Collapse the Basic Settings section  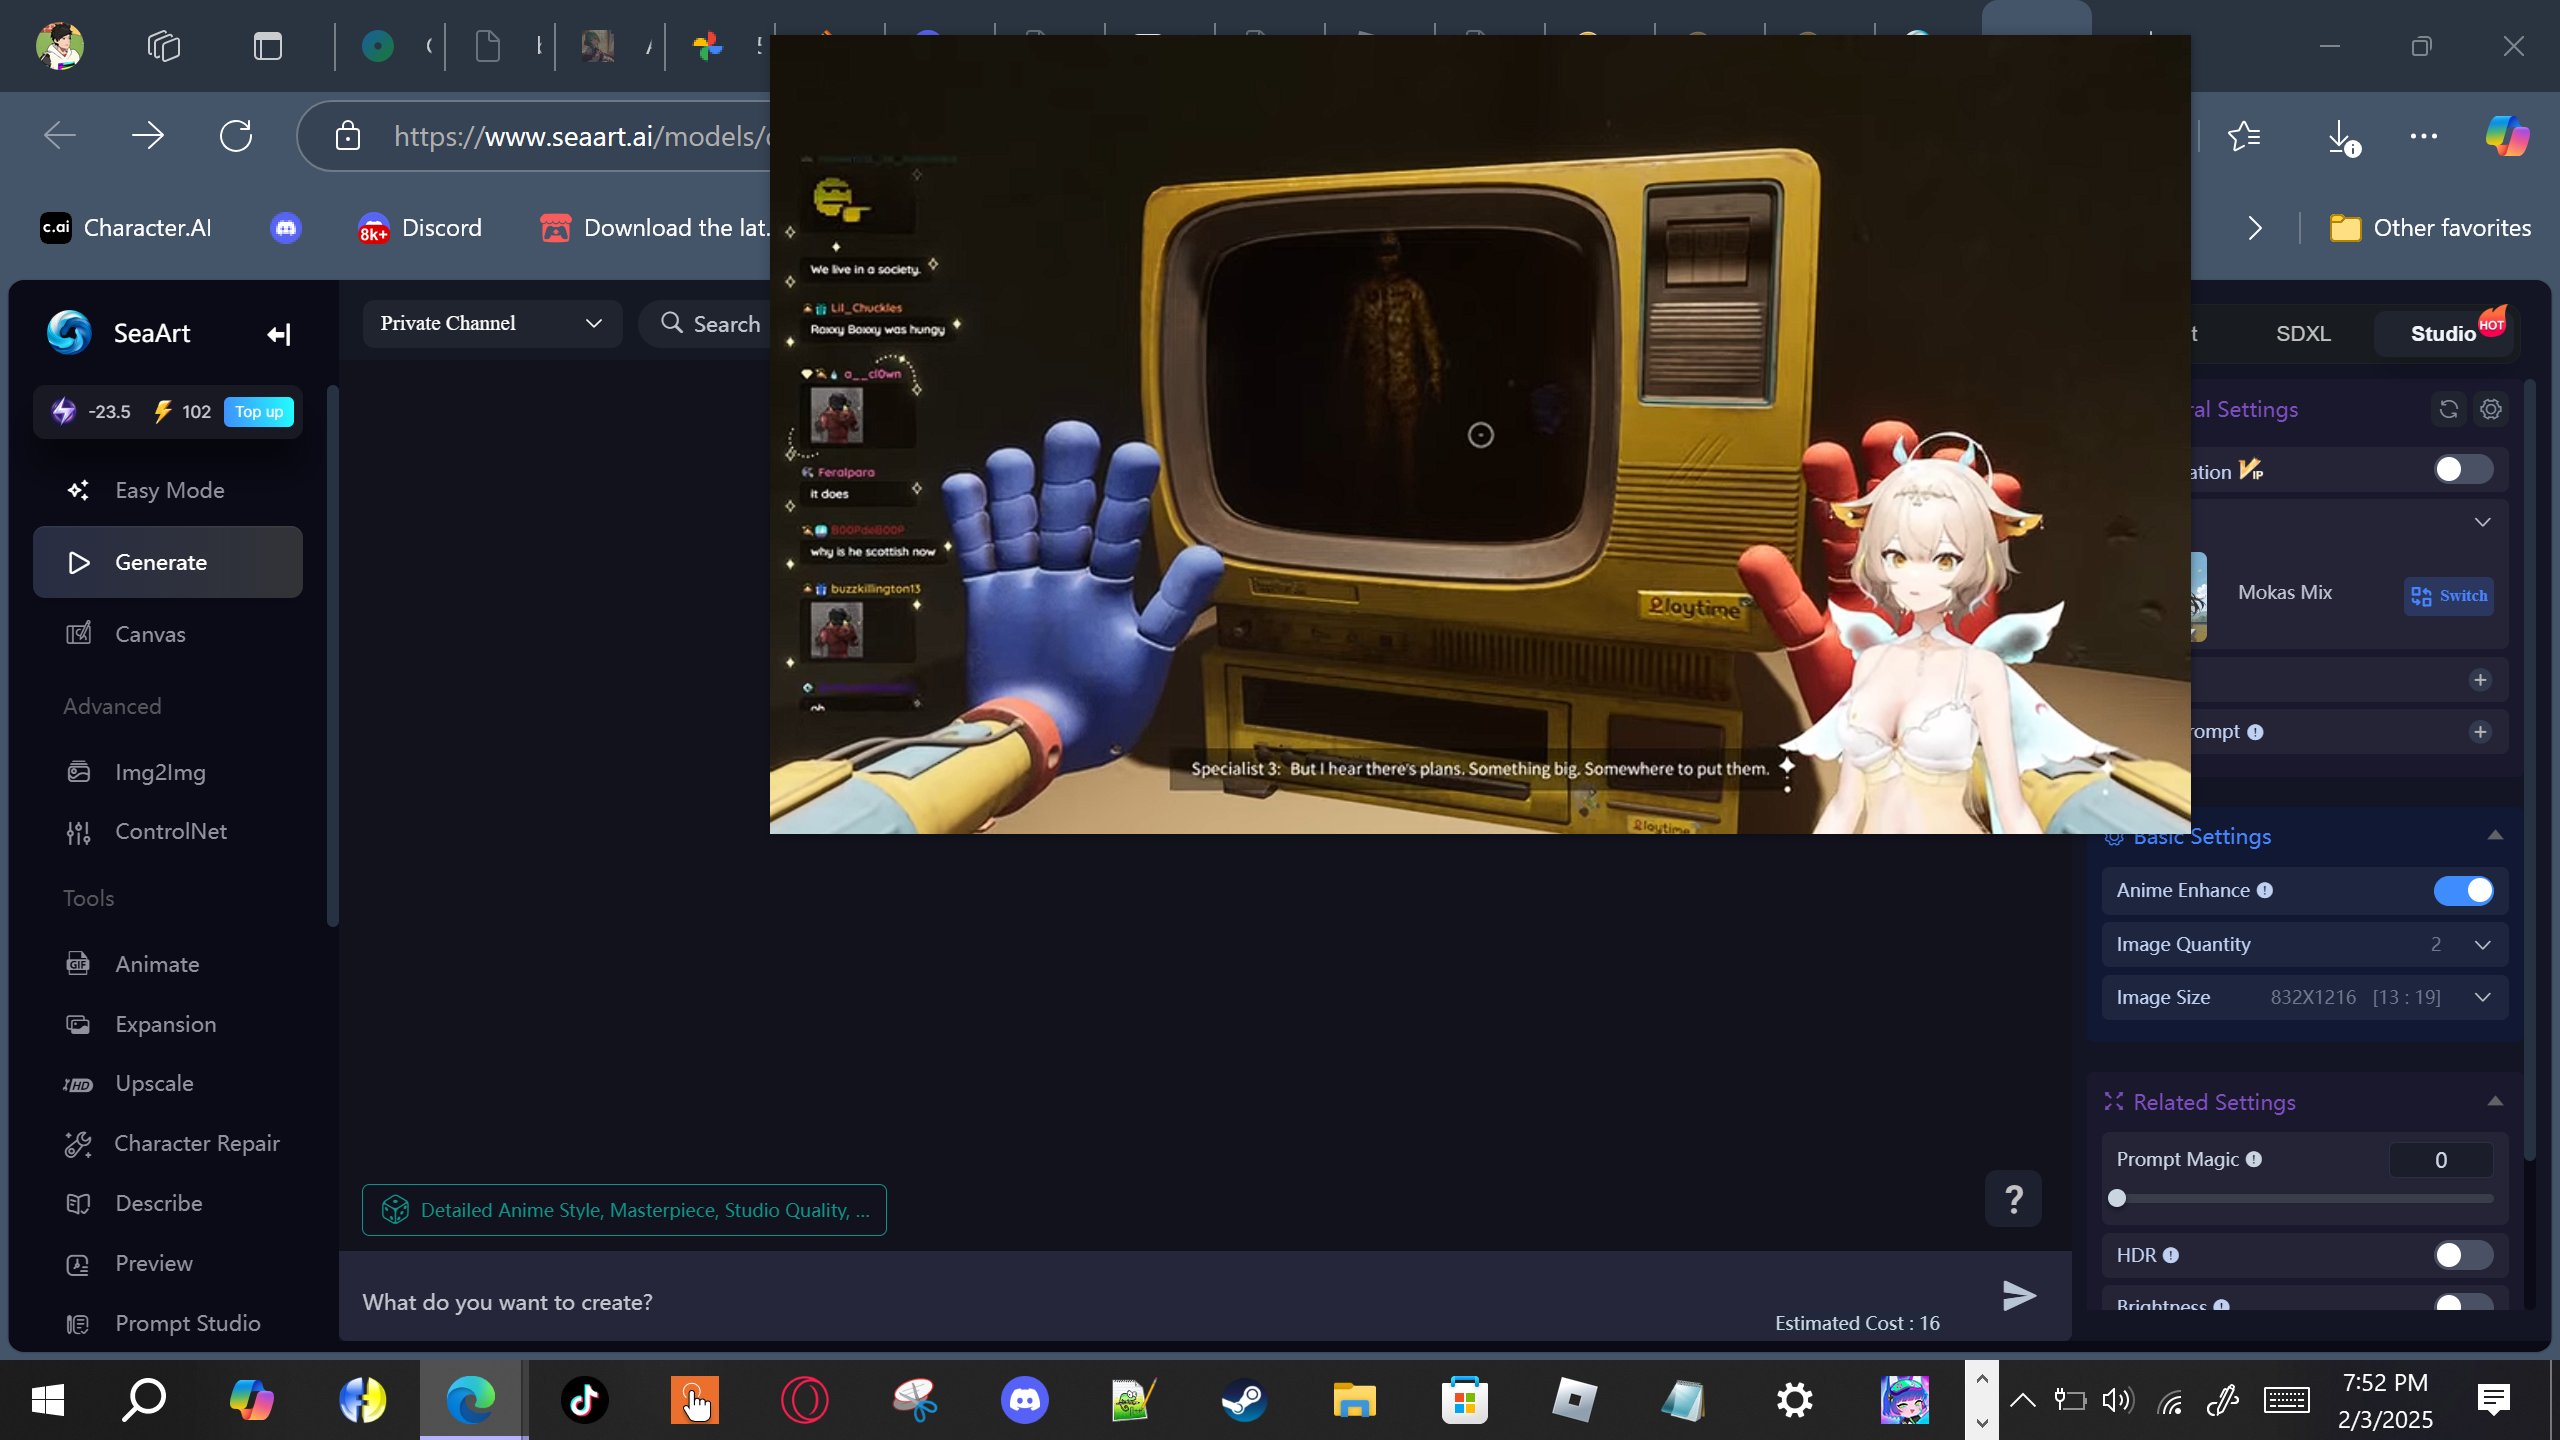(x=2495, y=836)
